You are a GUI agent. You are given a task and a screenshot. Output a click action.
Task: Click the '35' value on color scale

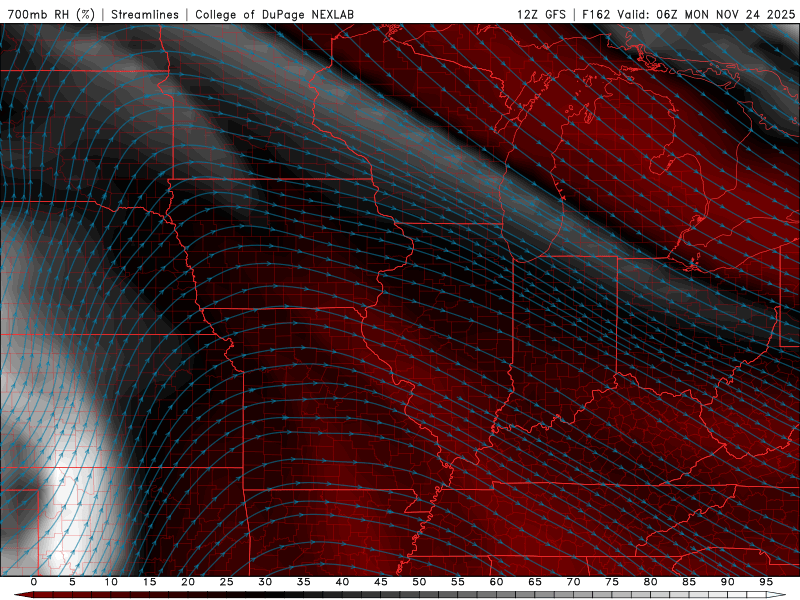pyautogui.click(x=303, y=582)
